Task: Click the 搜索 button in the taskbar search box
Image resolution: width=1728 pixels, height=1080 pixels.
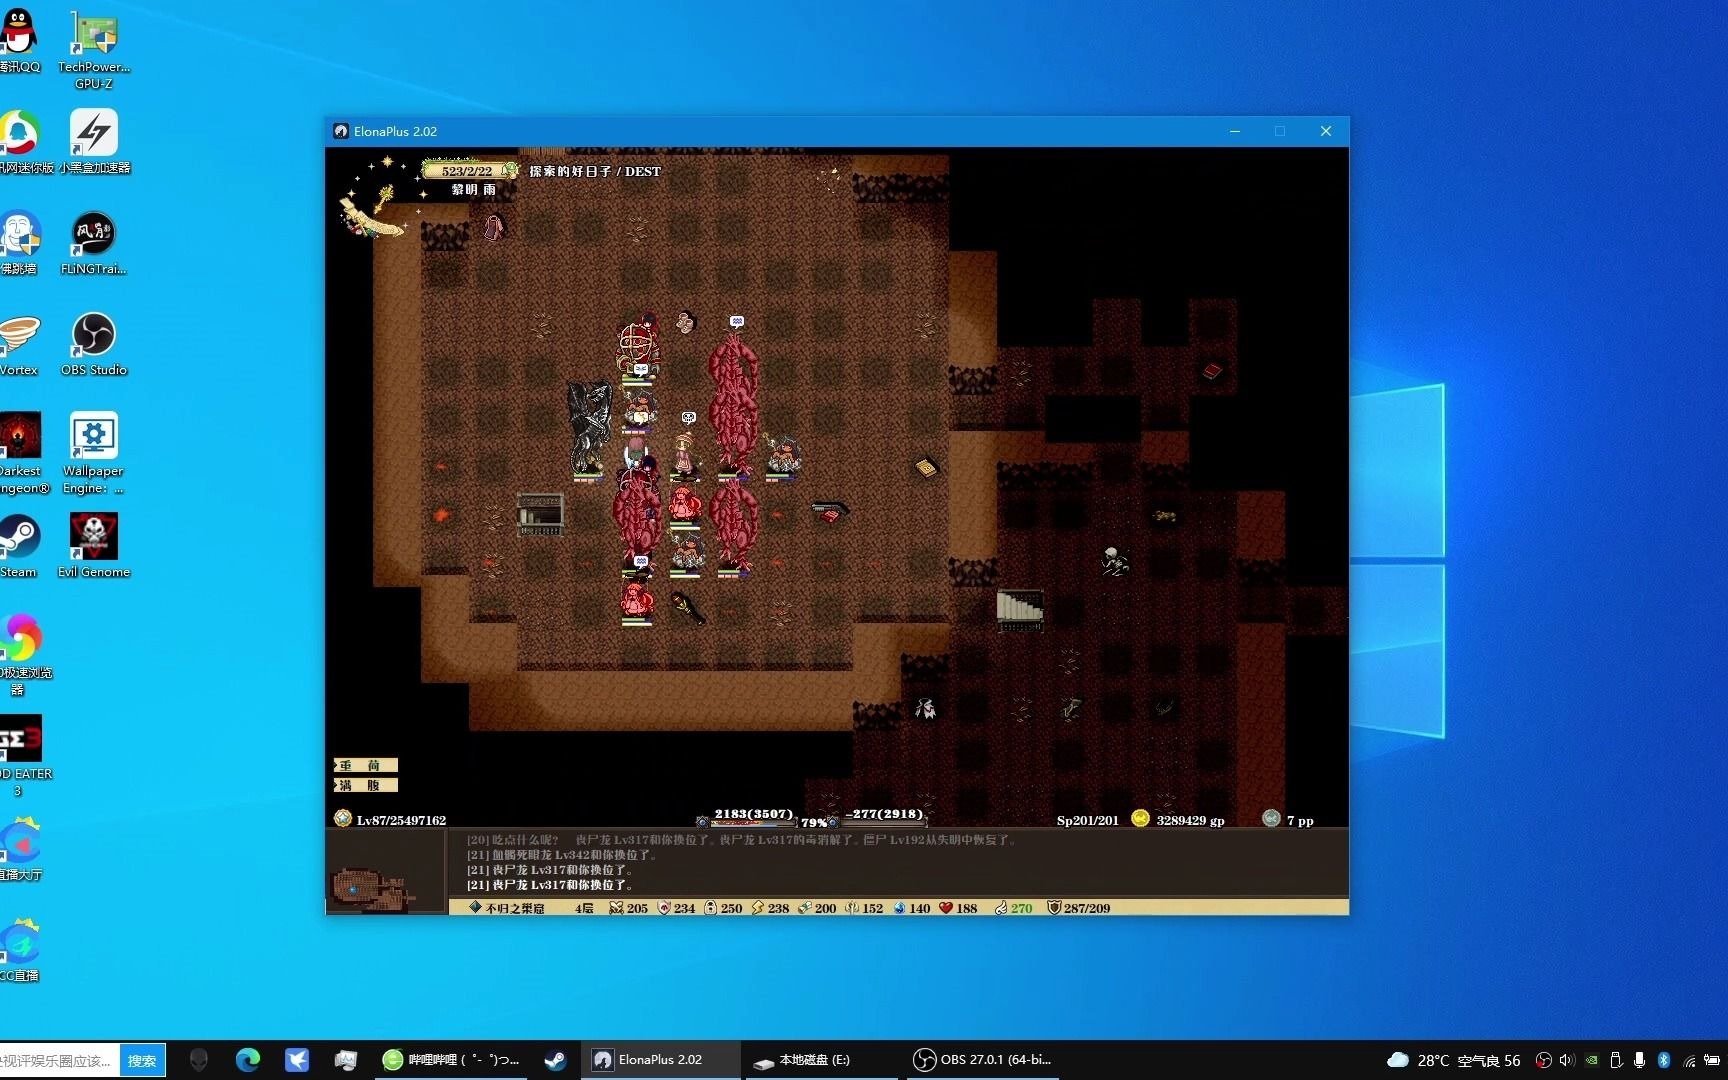Action: [x=142, y=1060]
